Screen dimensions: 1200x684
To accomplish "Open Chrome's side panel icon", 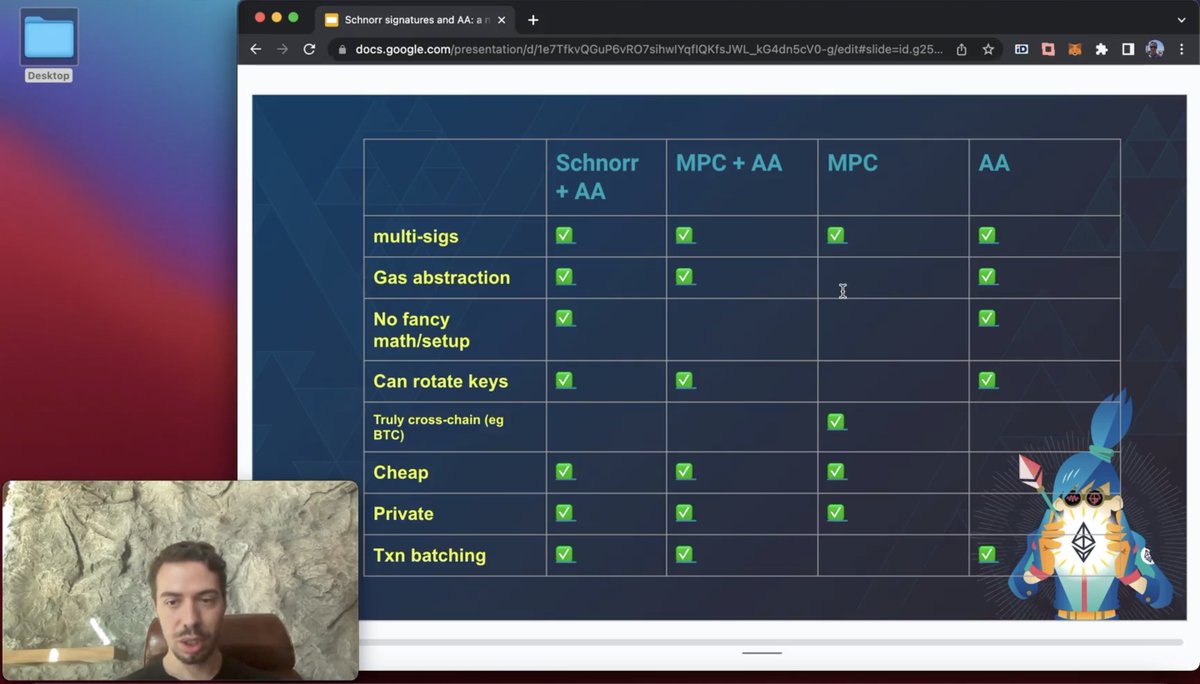I will (1128, 49).
